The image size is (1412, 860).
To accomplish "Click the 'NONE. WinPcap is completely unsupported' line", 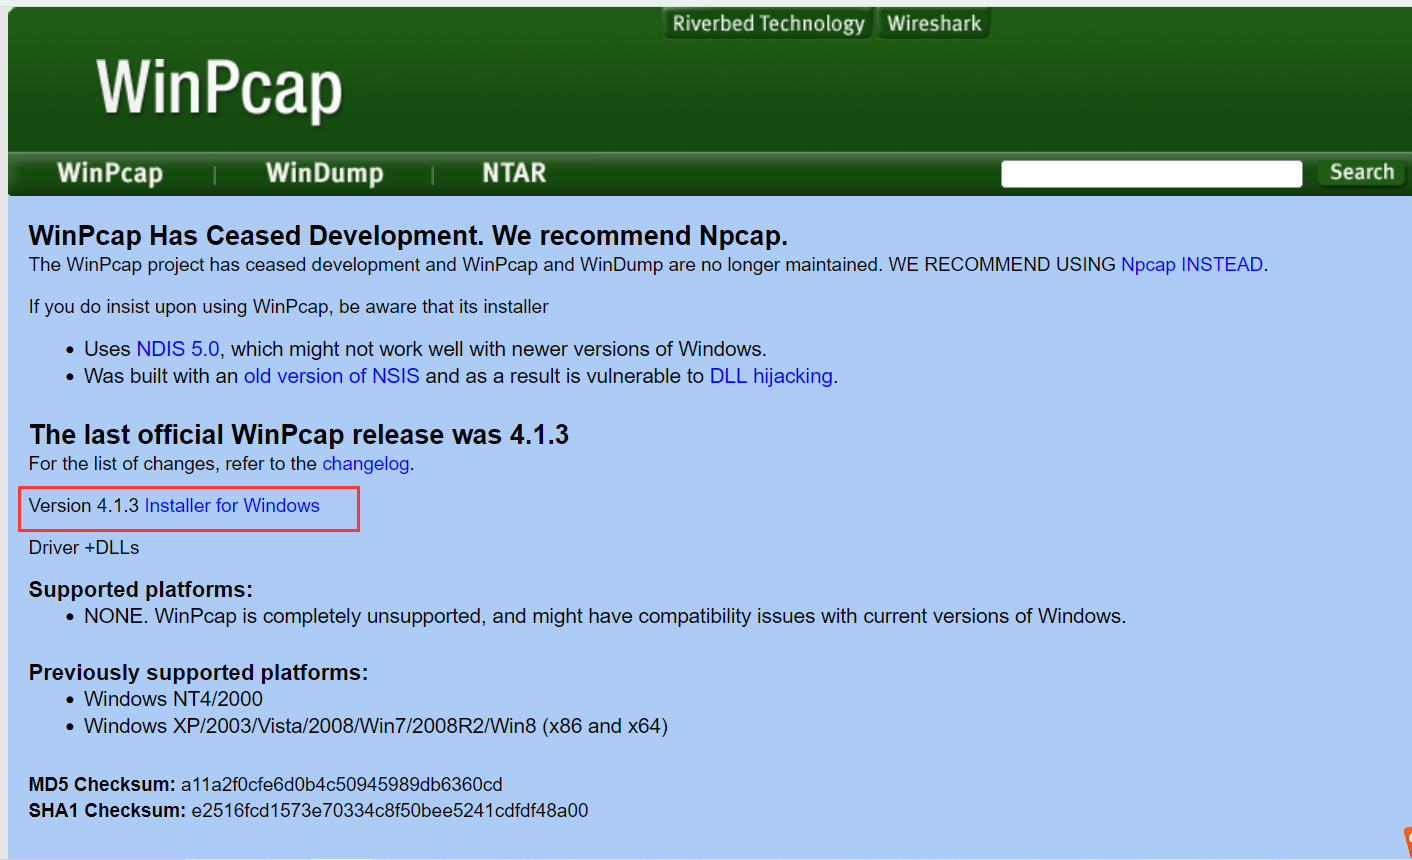I will [x=605, y=617].
